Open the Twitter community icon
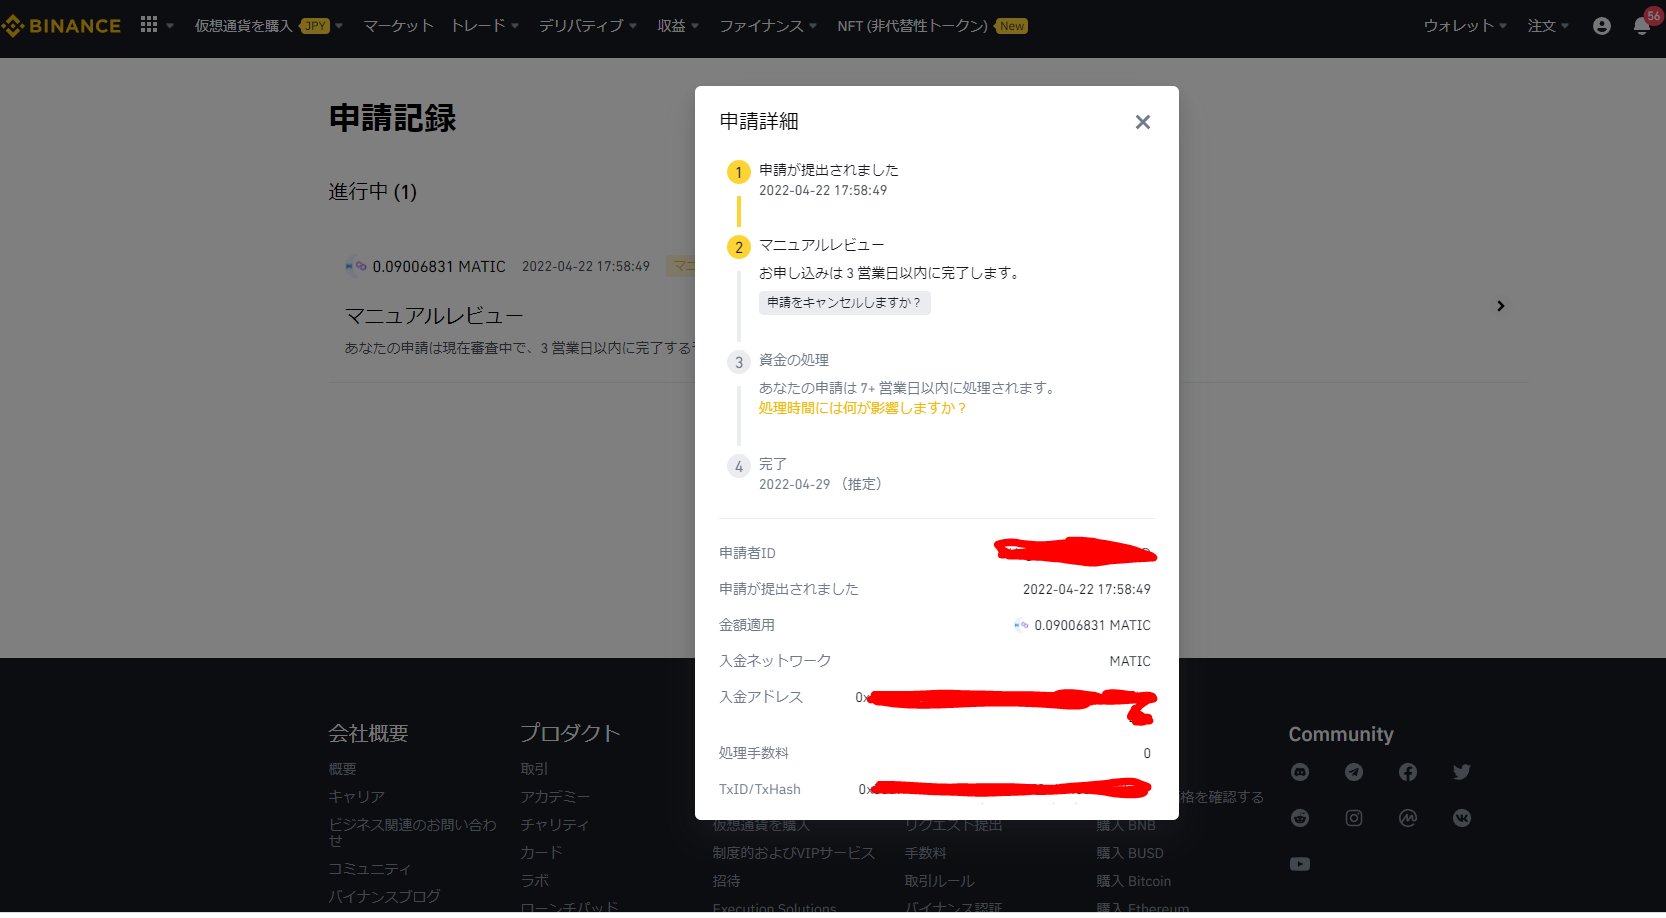The width and height of the screenshot is (1666, 918). [1461, 772]
